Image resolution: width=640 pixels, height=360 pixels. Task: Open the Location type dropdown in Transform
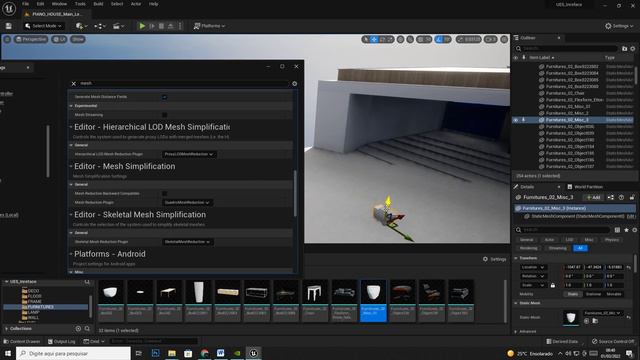pos(533,267)
